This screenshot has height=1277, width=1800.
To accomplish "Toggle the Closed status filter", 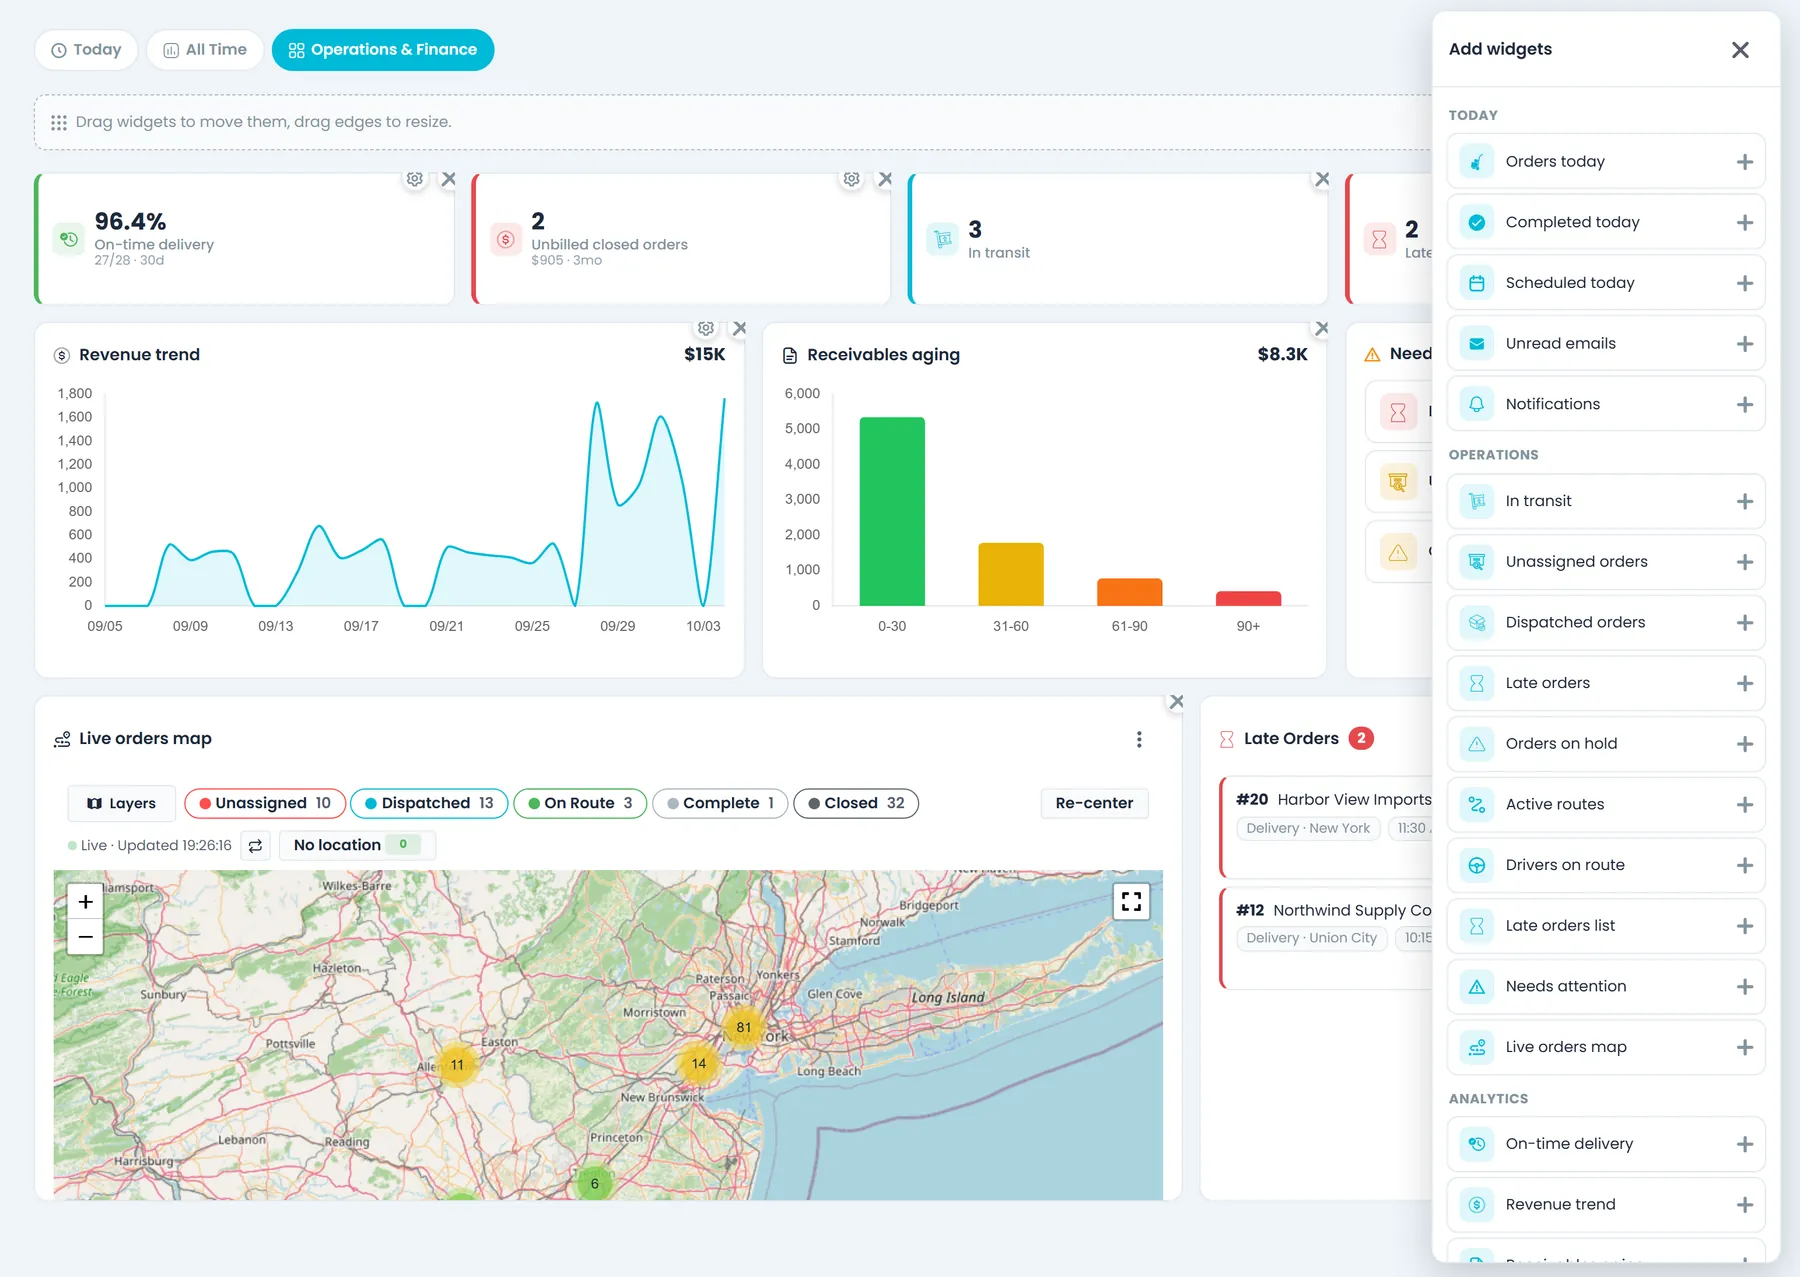I will 856,803.
